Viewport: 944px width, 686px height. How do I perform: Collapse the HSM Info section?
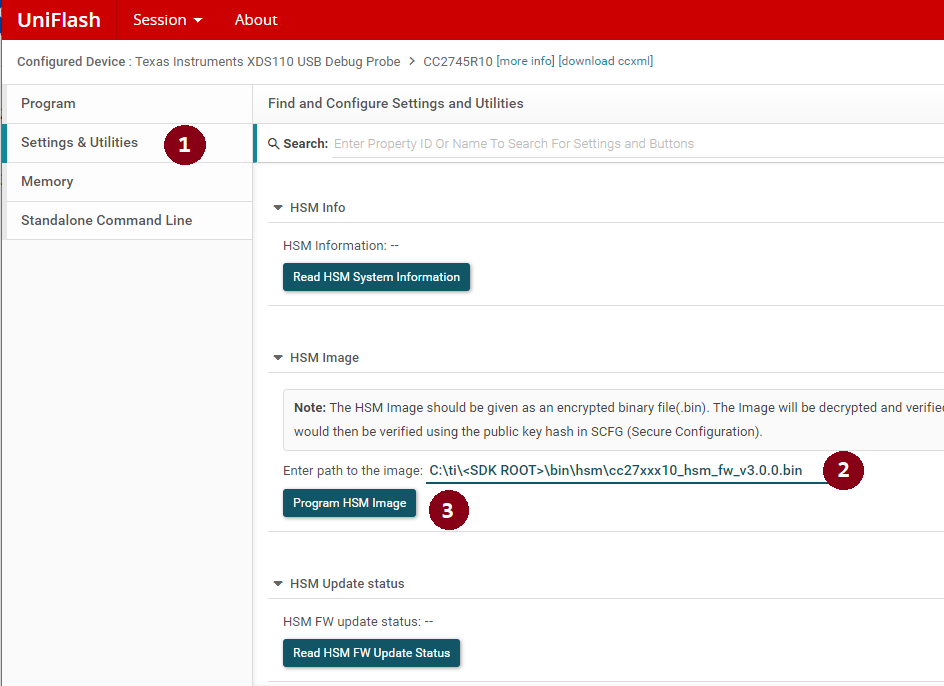pyautogui.click(x=278, y=208)
